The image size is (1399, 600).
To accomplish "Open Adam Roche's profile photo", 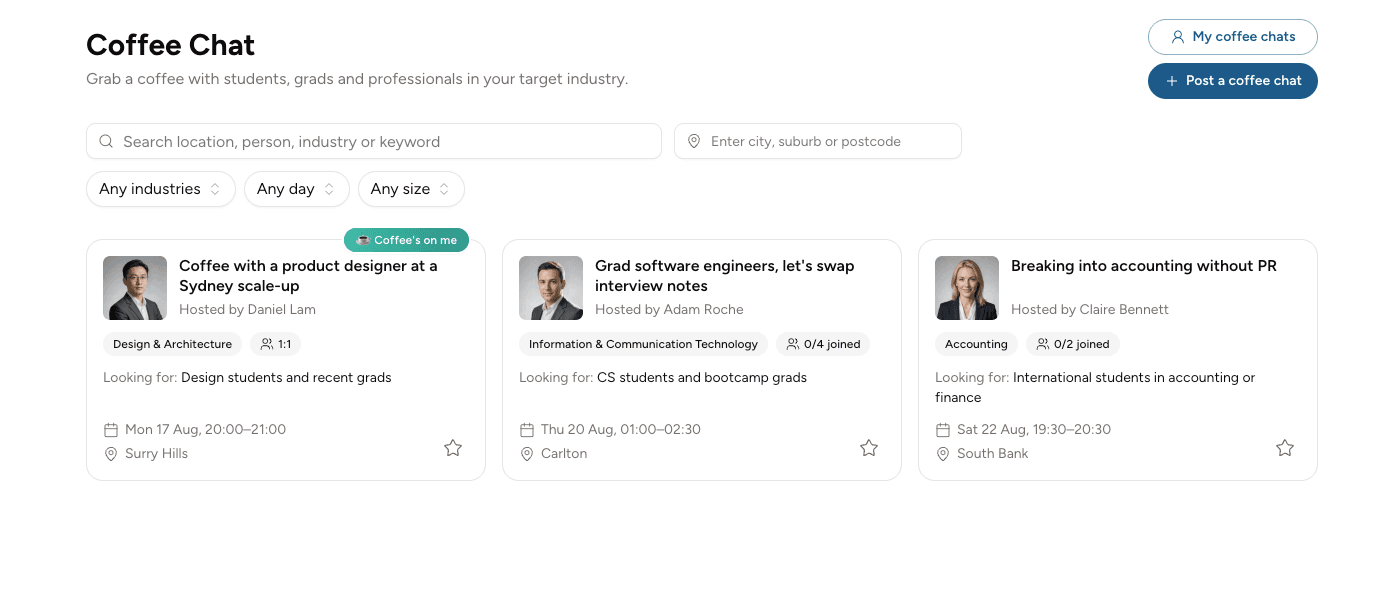I will (x=551, y=288).
